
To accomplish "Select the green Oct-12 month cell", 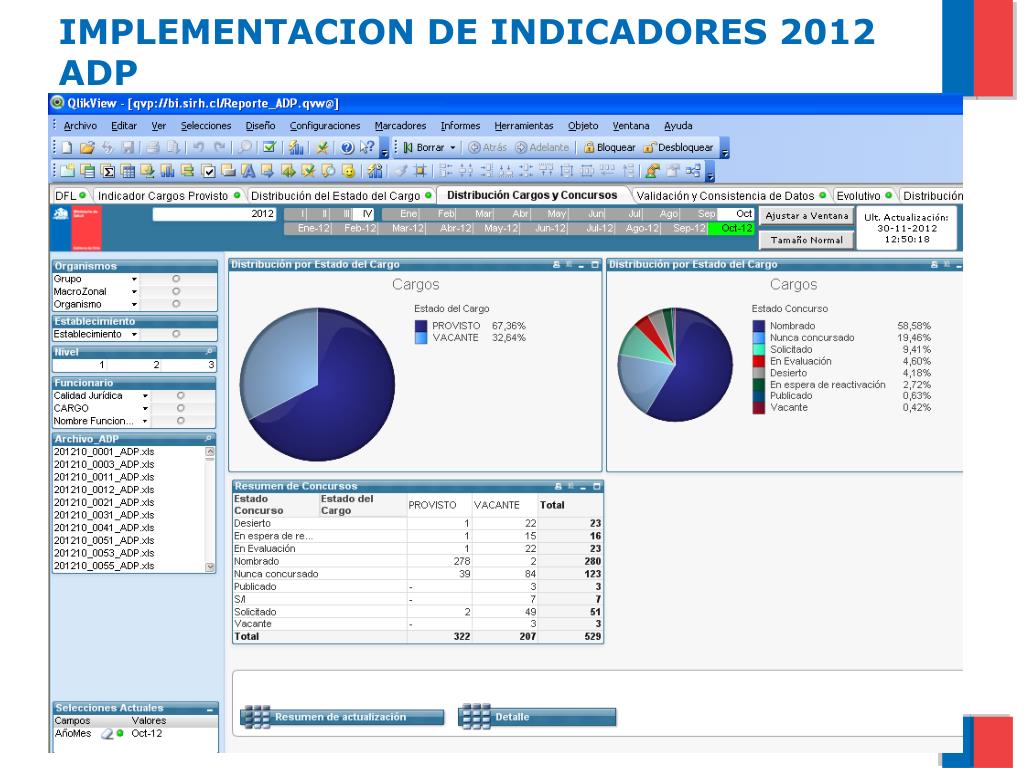I will pyautogui.click(x=731, y=229).
